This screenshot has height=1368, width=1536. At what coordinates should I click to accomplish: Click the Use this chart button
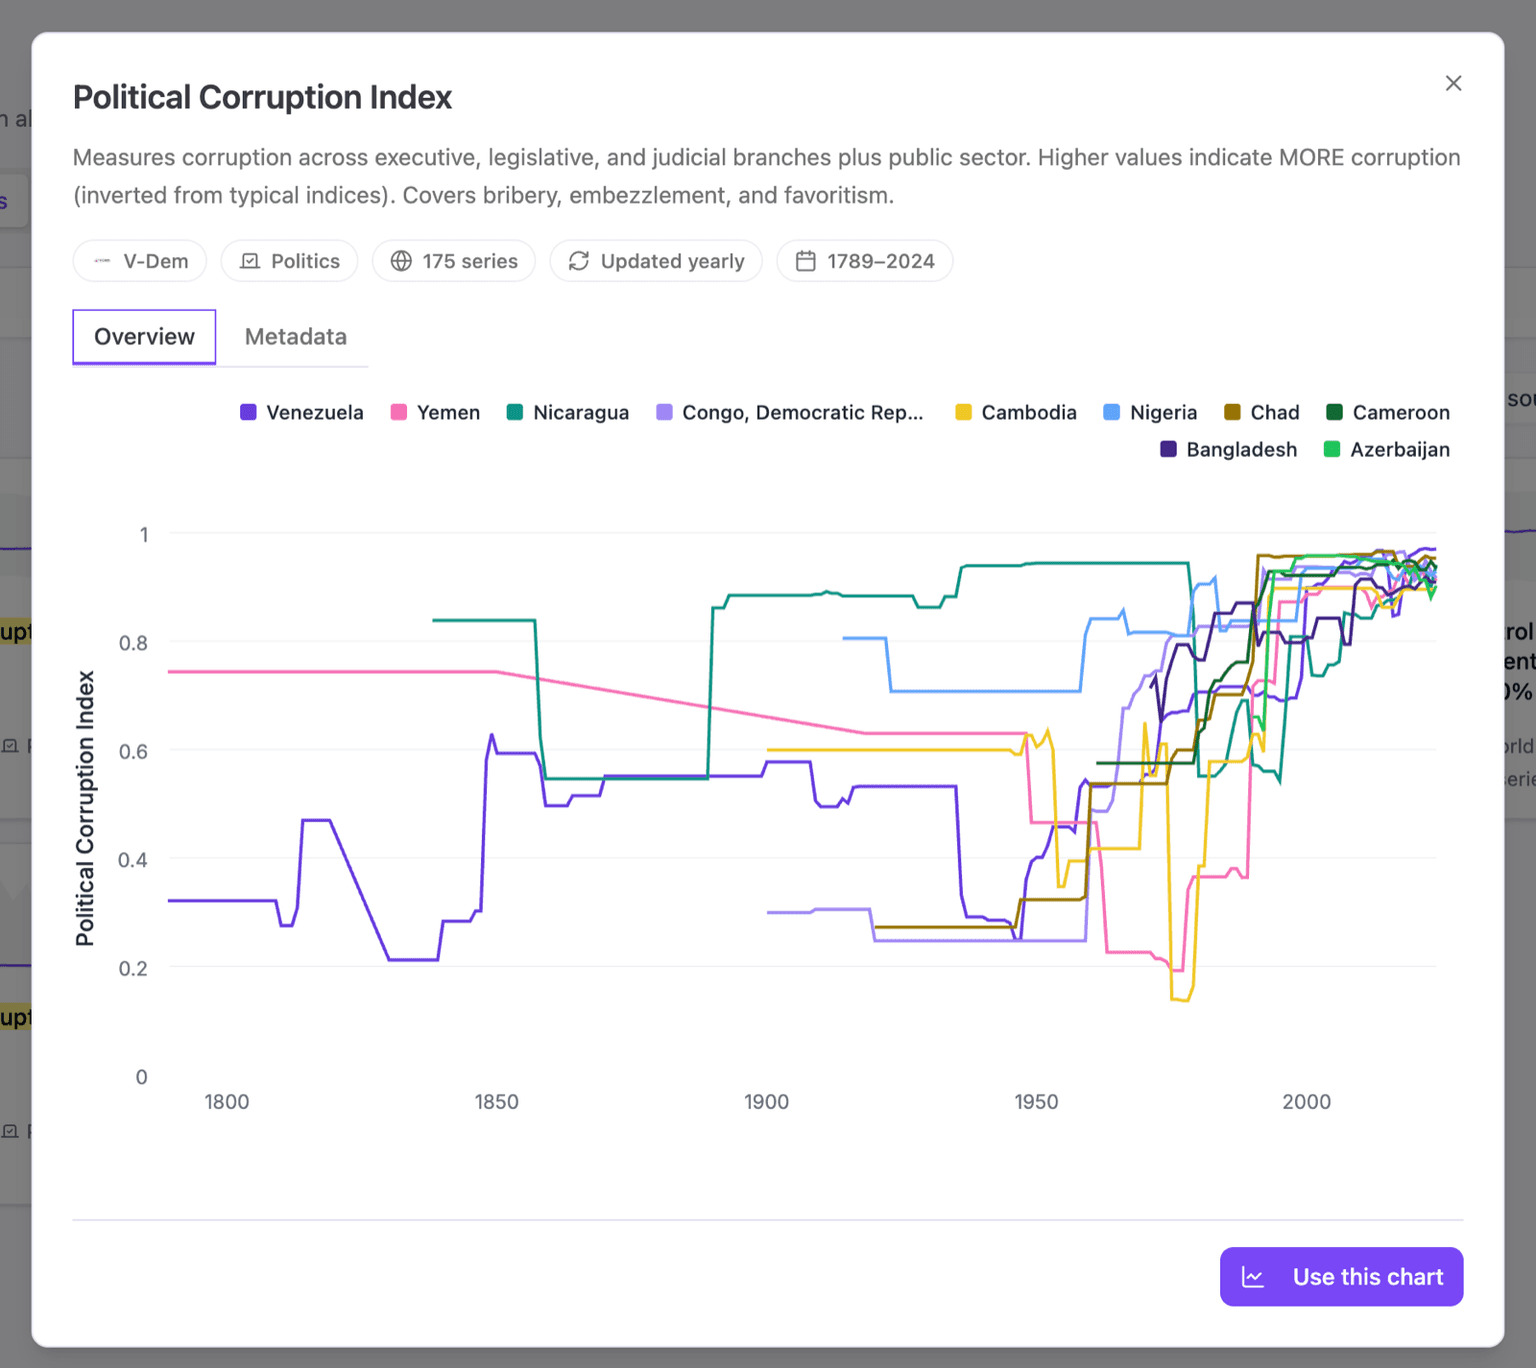point(1341,1277)
